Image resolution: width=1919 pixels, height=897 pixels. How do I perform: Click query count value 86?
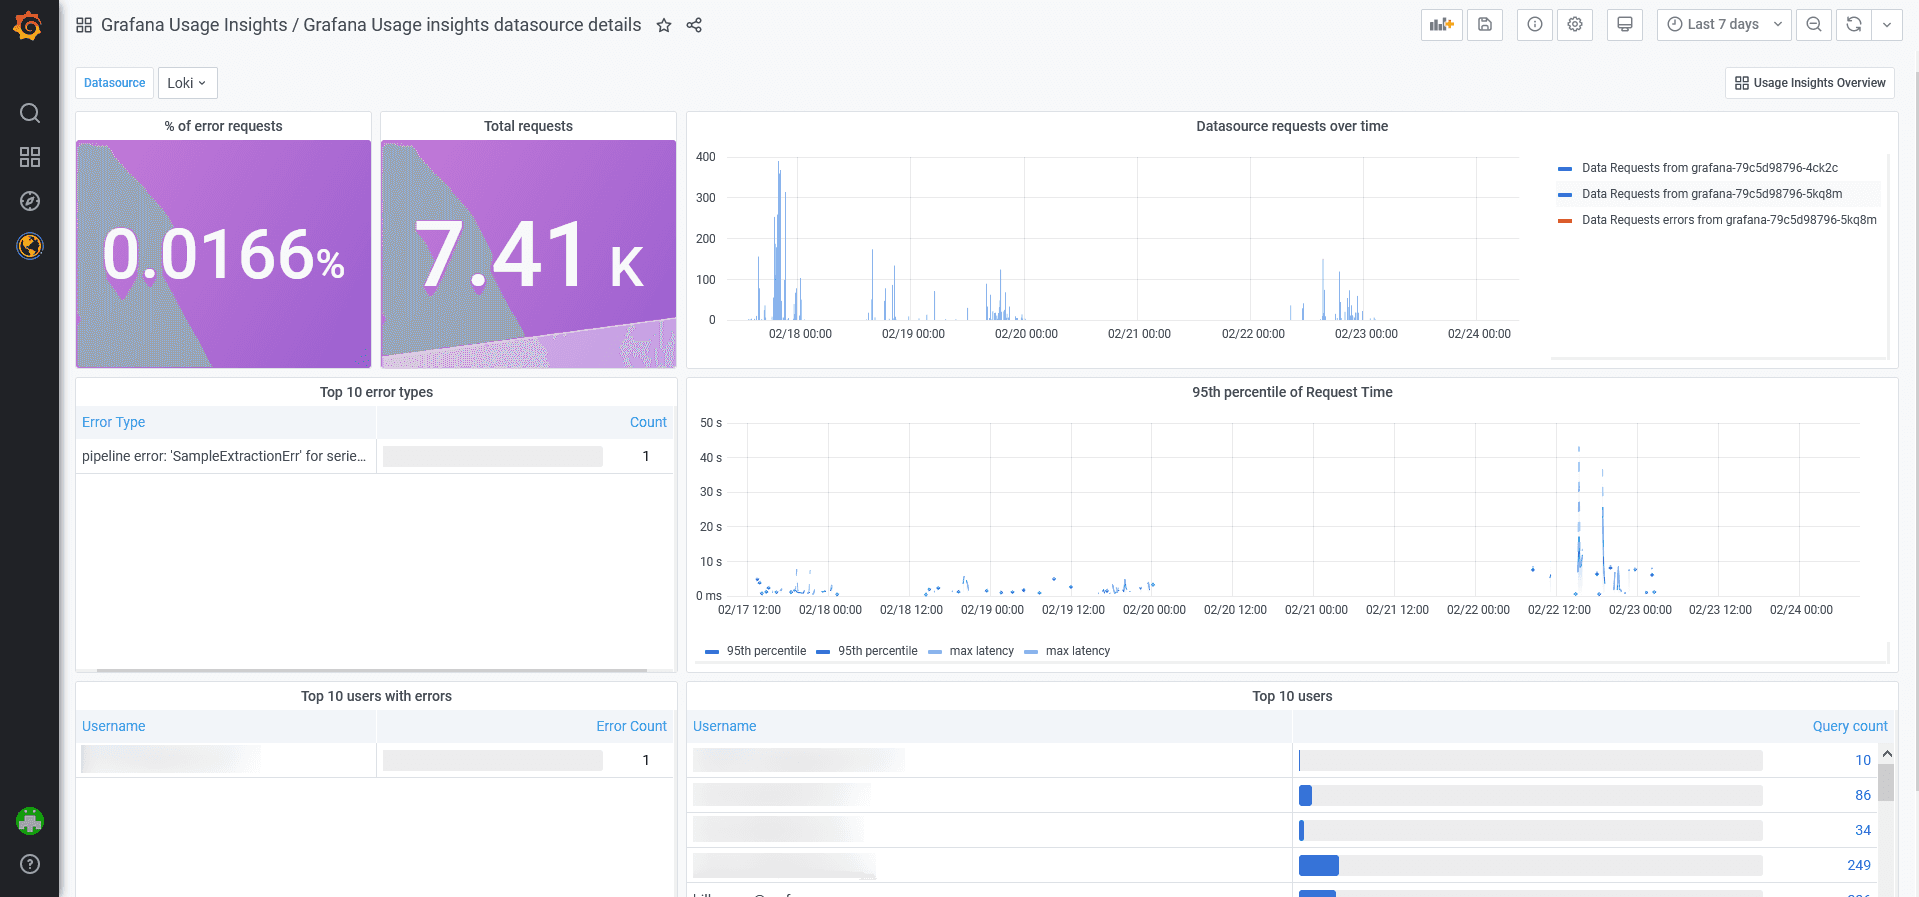[x=1863, y=795]
